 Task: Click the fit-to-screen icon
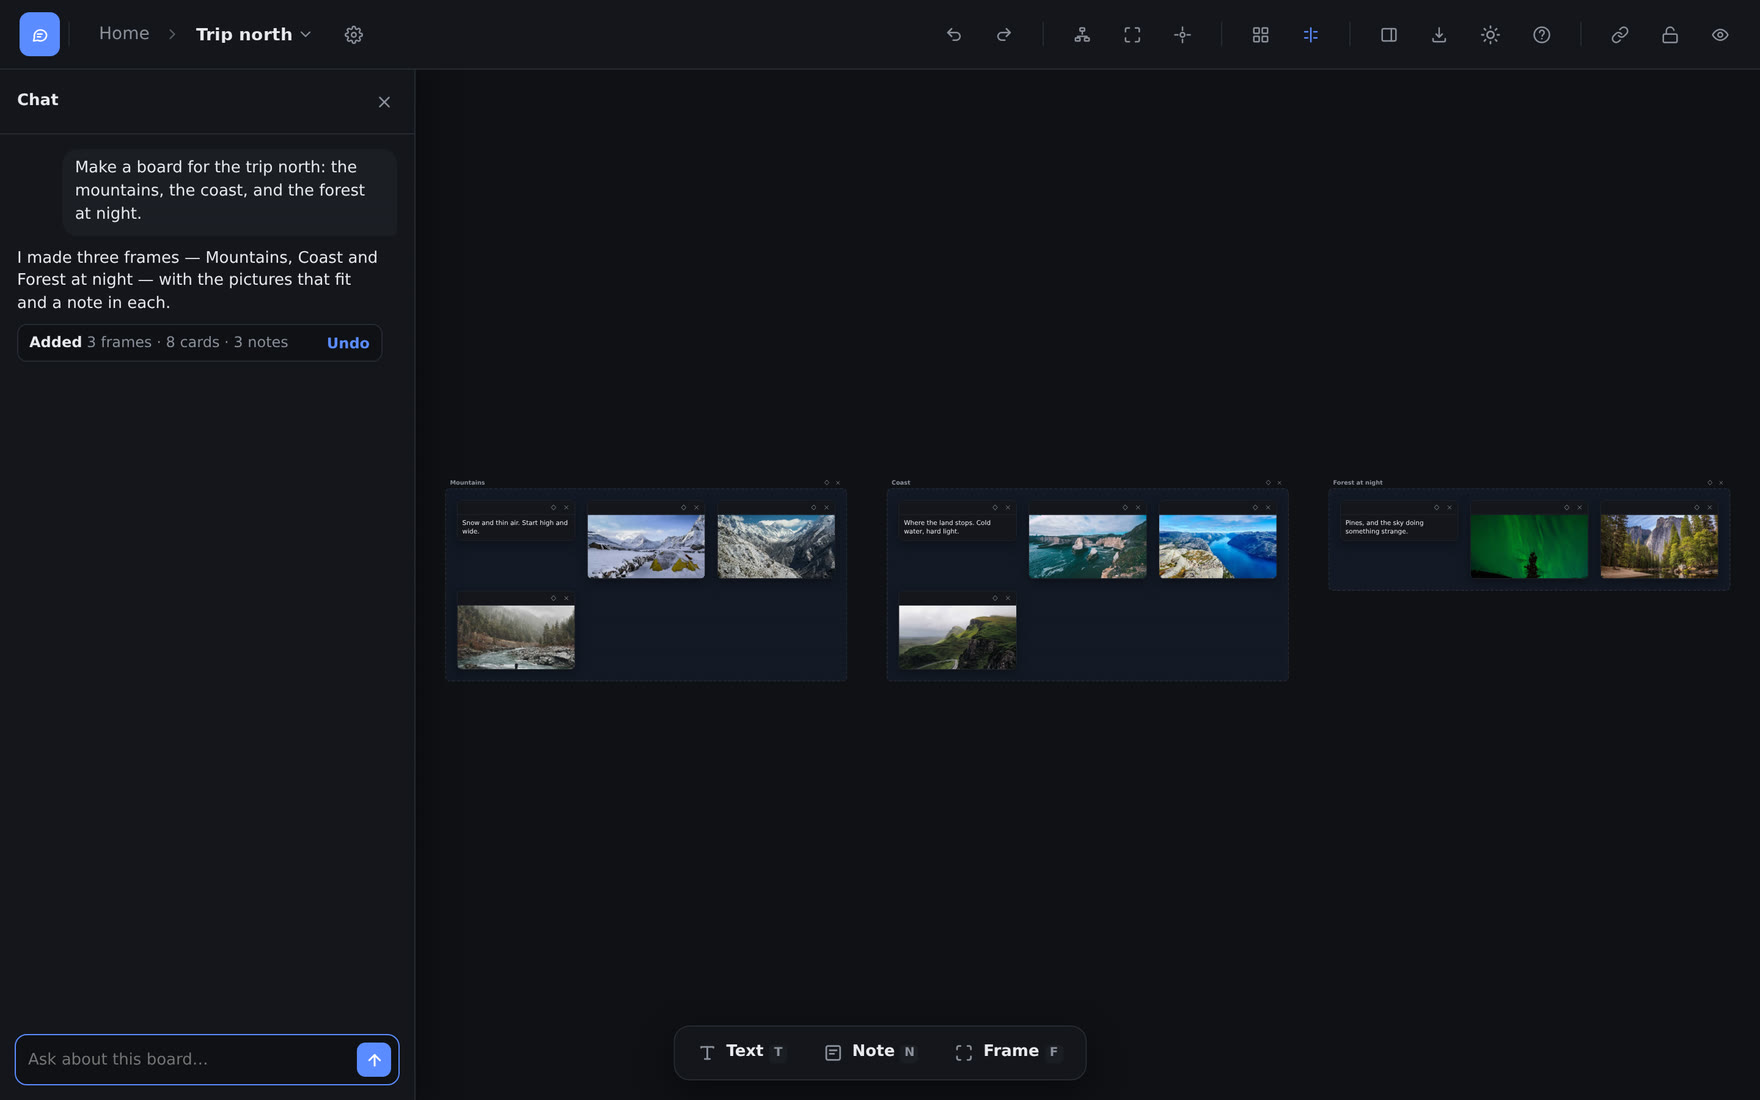pos(1132,35)
